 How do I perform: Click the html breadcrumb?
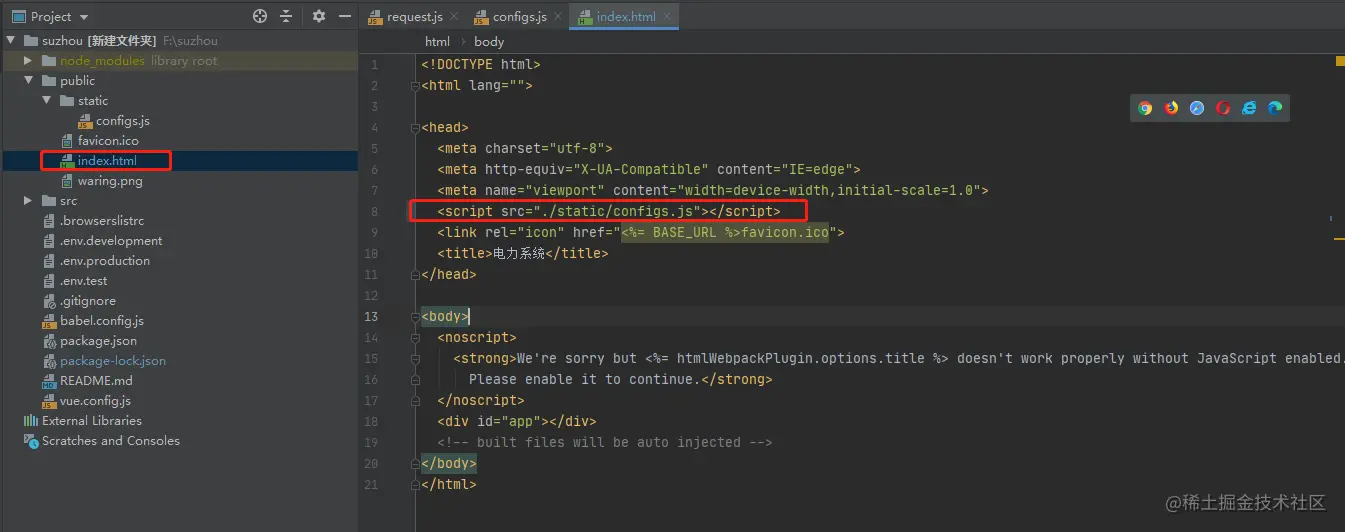(437, 41)
